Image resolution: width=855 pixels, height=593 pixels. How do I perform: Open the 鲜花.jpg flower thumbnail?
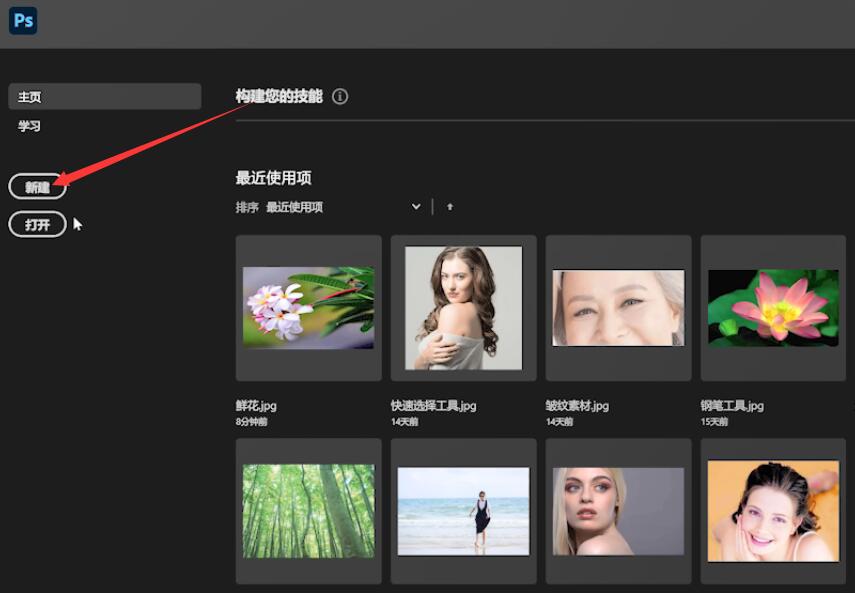point(309,308)
